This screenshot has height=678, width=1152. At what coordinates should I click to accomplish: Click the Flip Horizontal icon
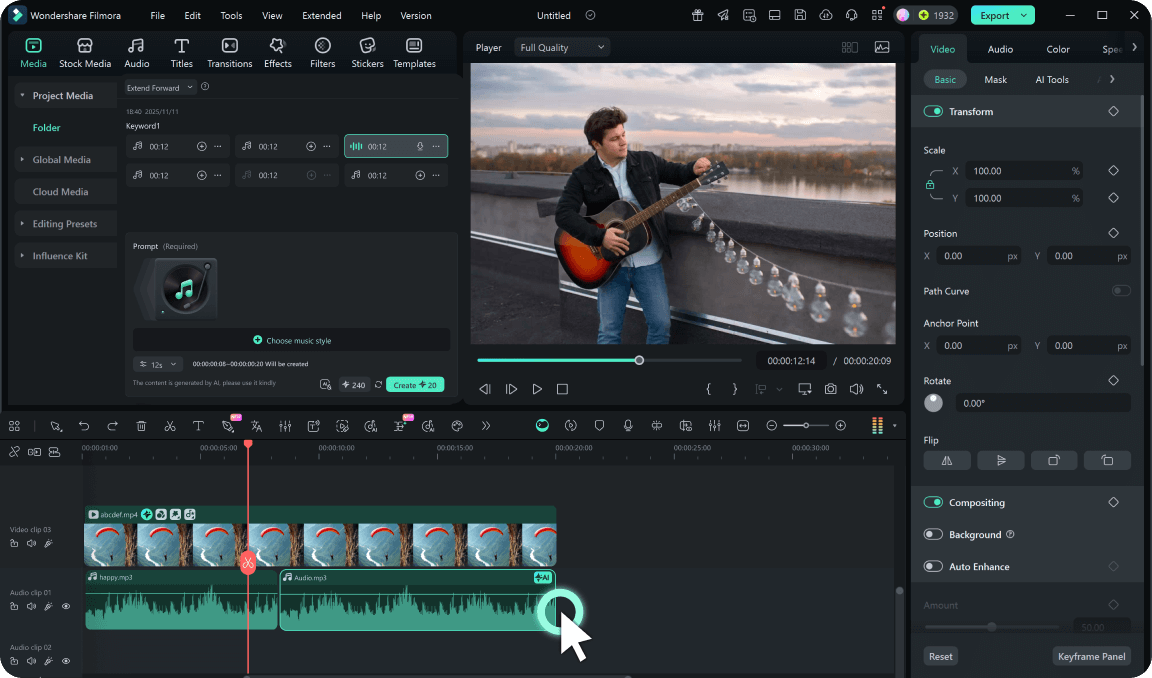tap(947, 461)
